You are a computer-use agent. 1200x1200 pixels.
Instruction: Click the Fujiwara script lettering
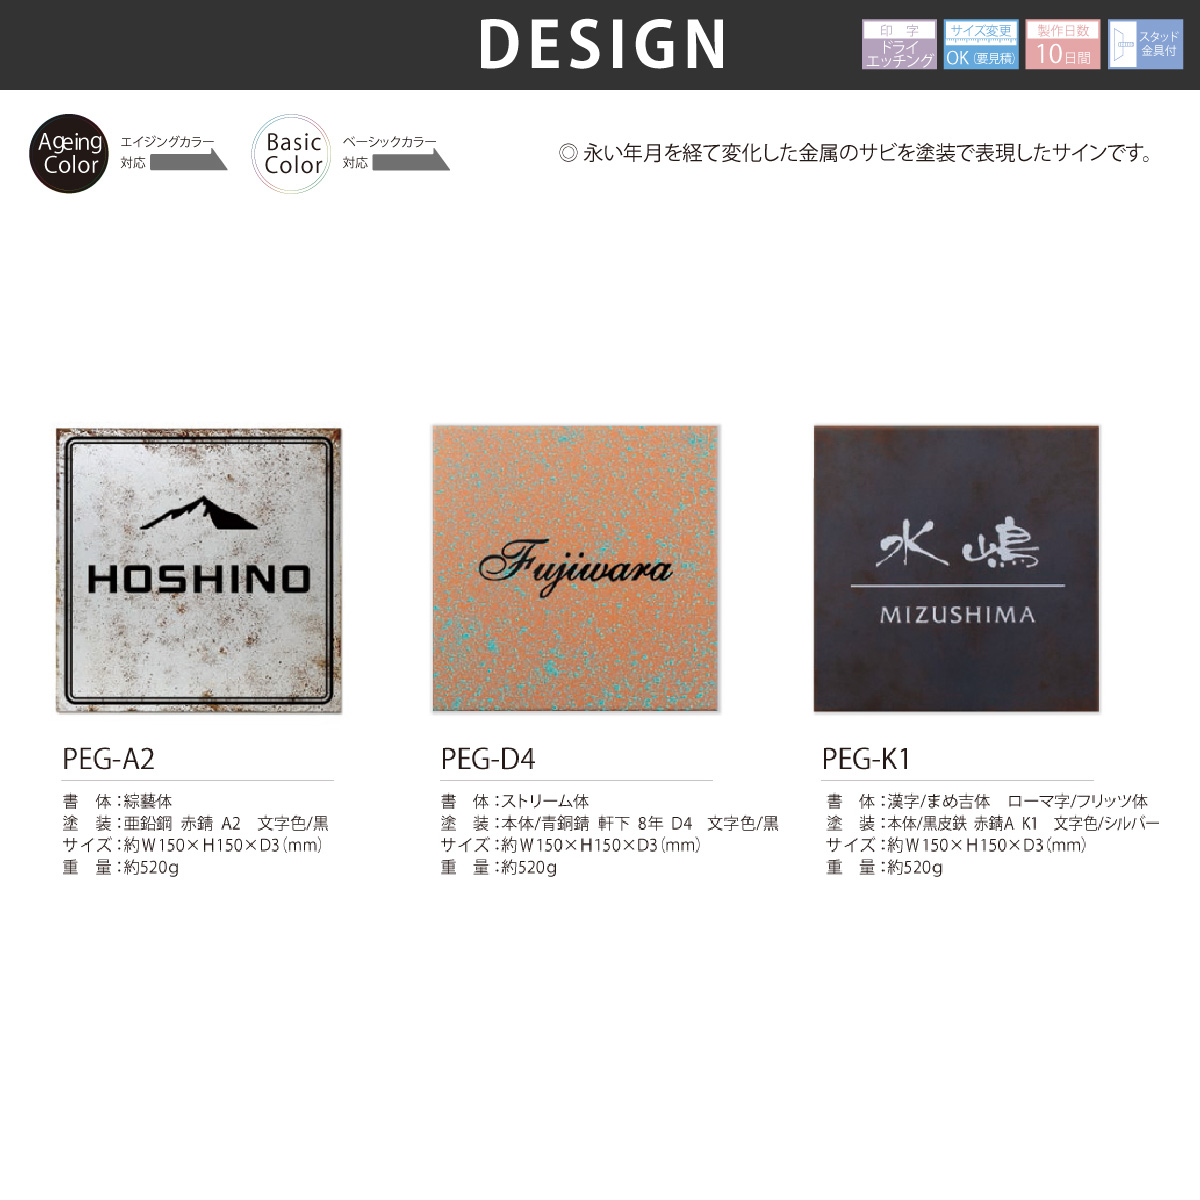click(575, 567)
